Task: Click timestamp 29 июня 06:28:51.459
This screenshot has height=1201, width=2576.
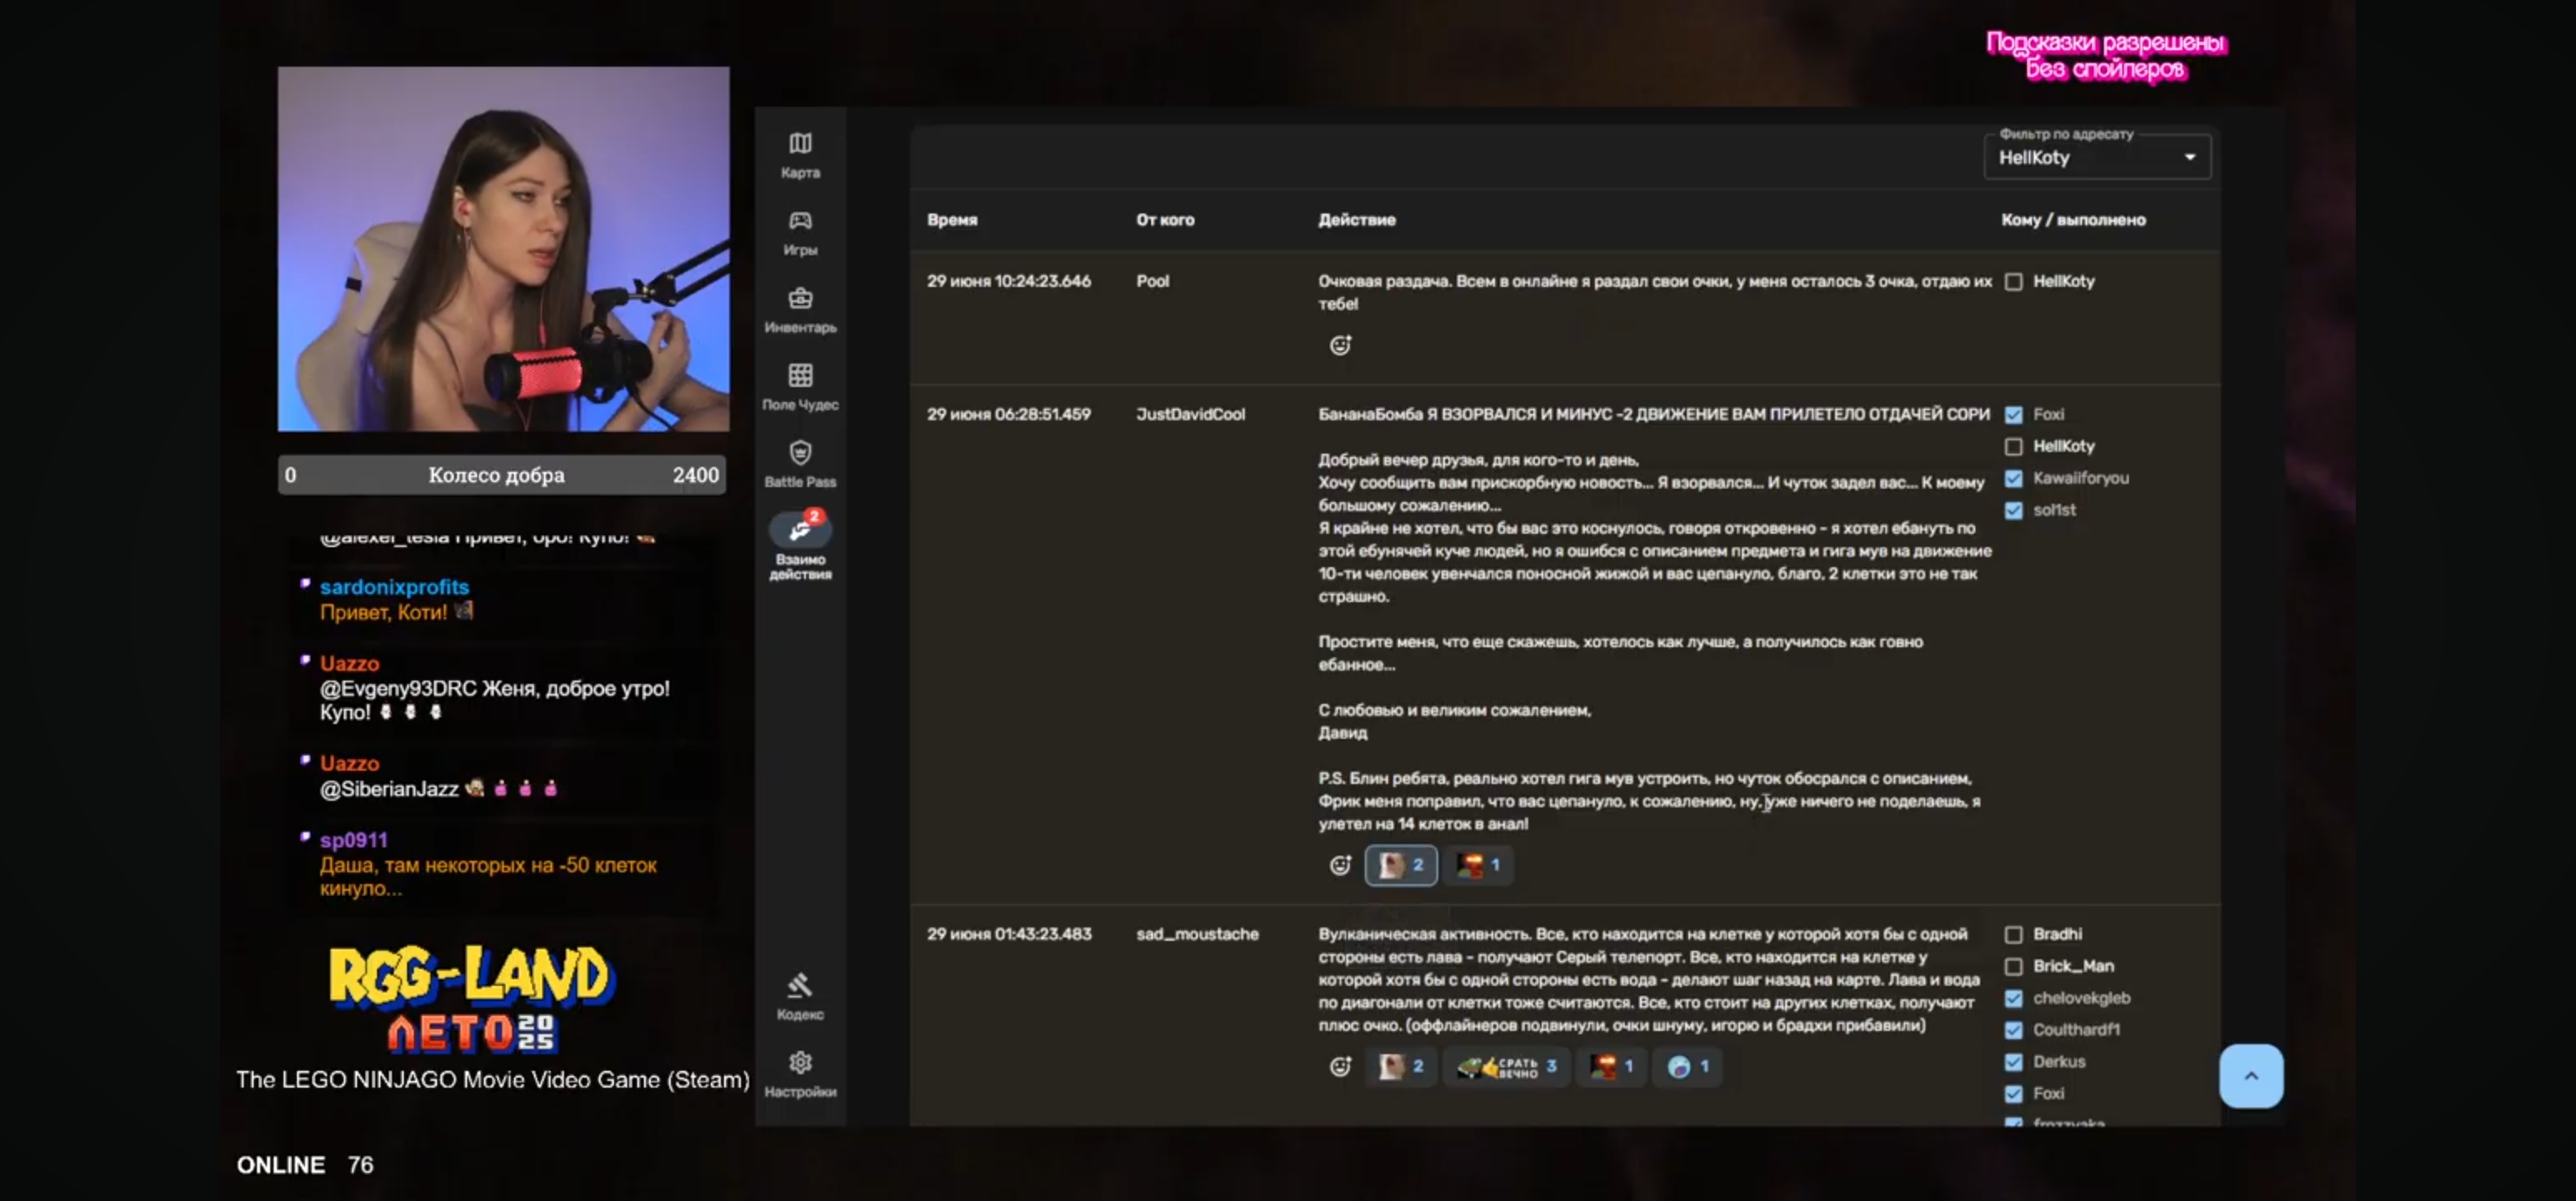Action: [x=1008, y=414]
